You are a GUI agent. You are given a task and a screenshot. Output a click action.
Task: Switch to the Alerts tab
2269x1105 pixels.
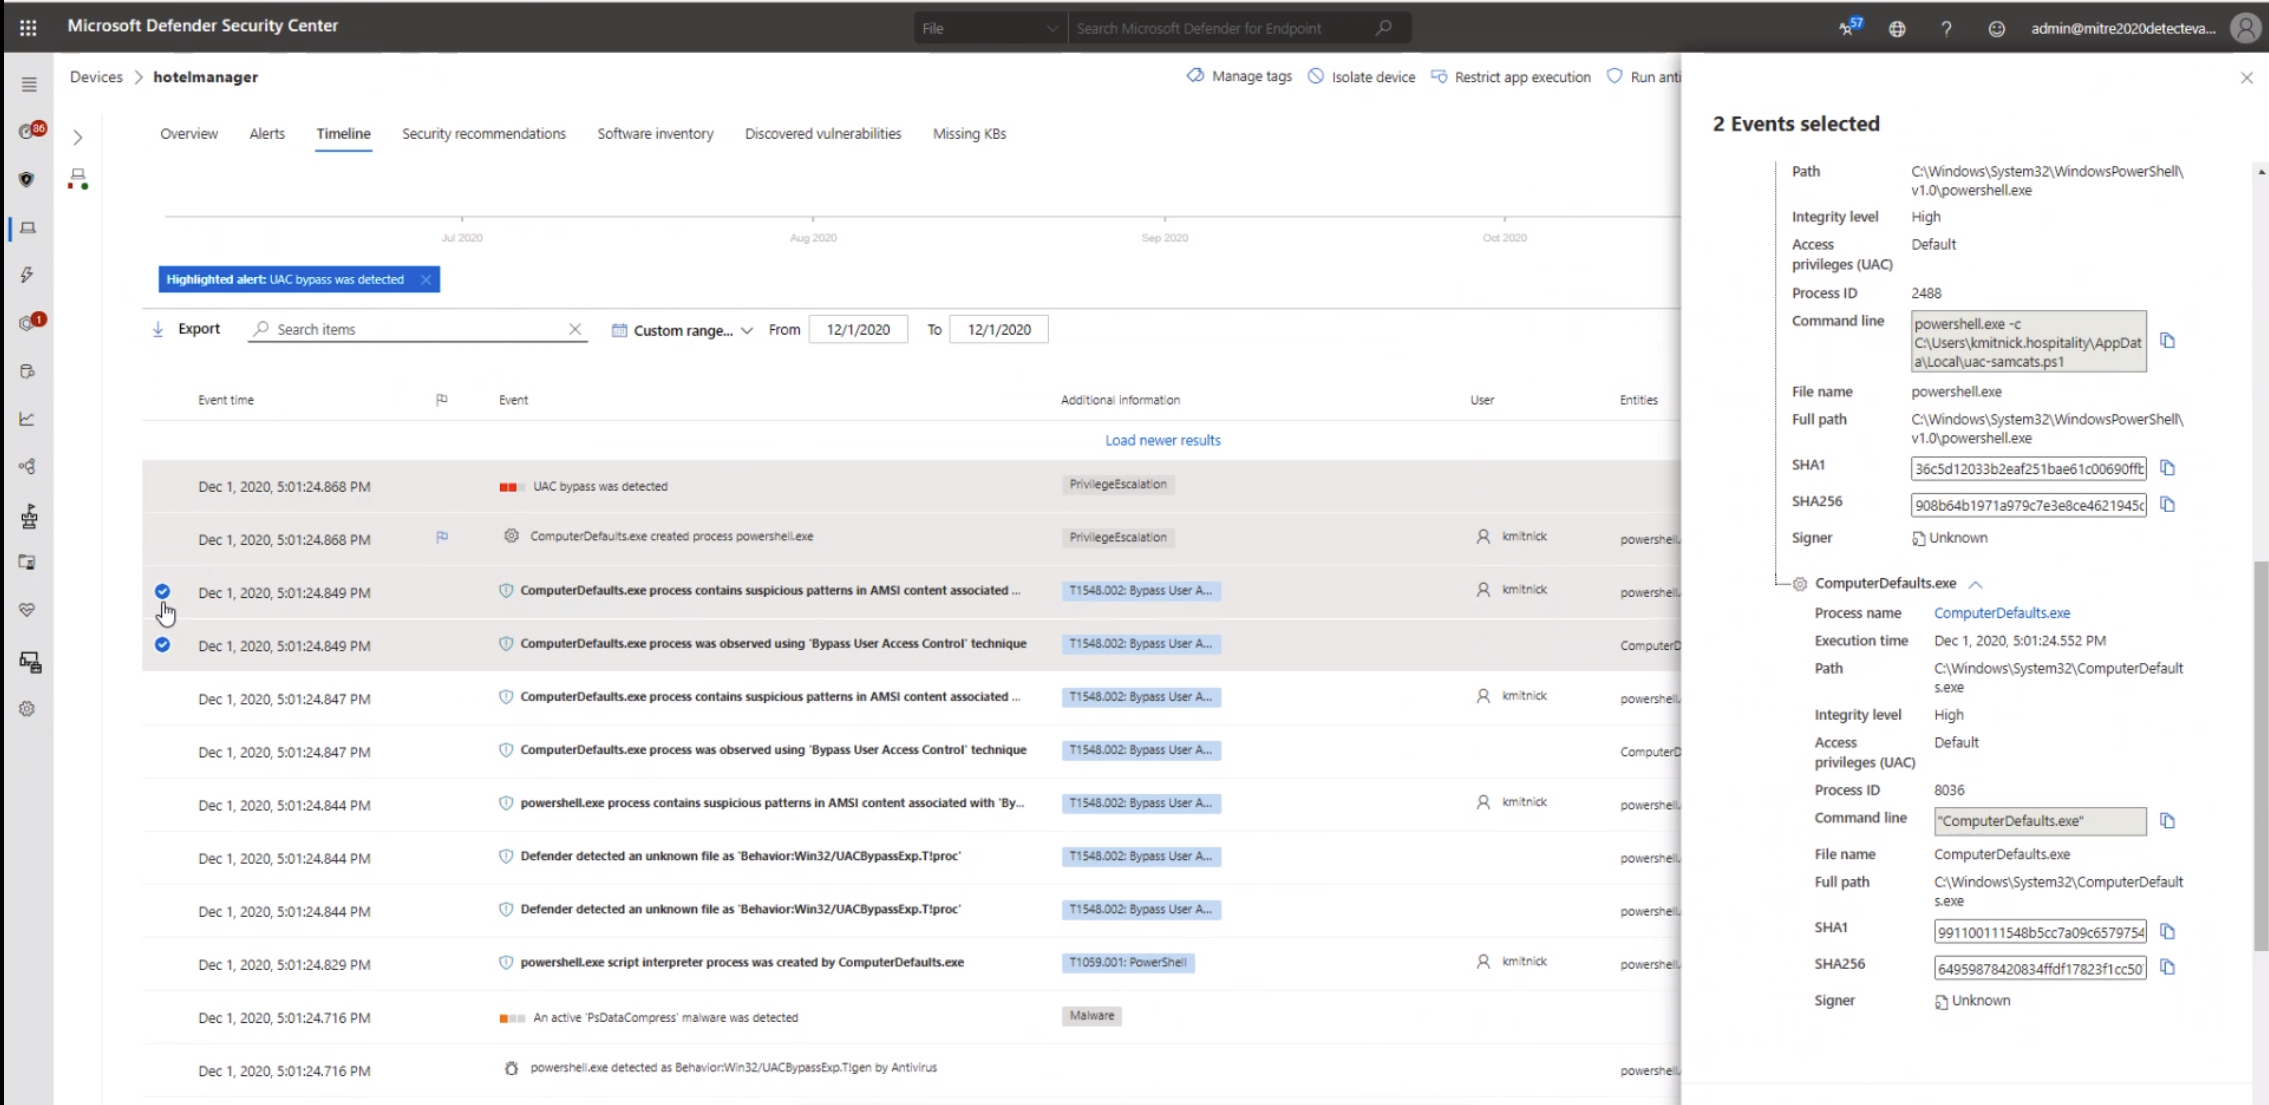pyautogui.click(x=267, y=134)
